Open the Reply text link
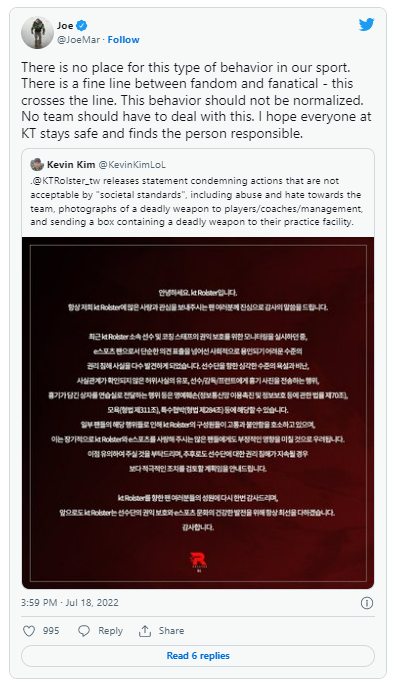396x682 pixels. click(111, 631)
